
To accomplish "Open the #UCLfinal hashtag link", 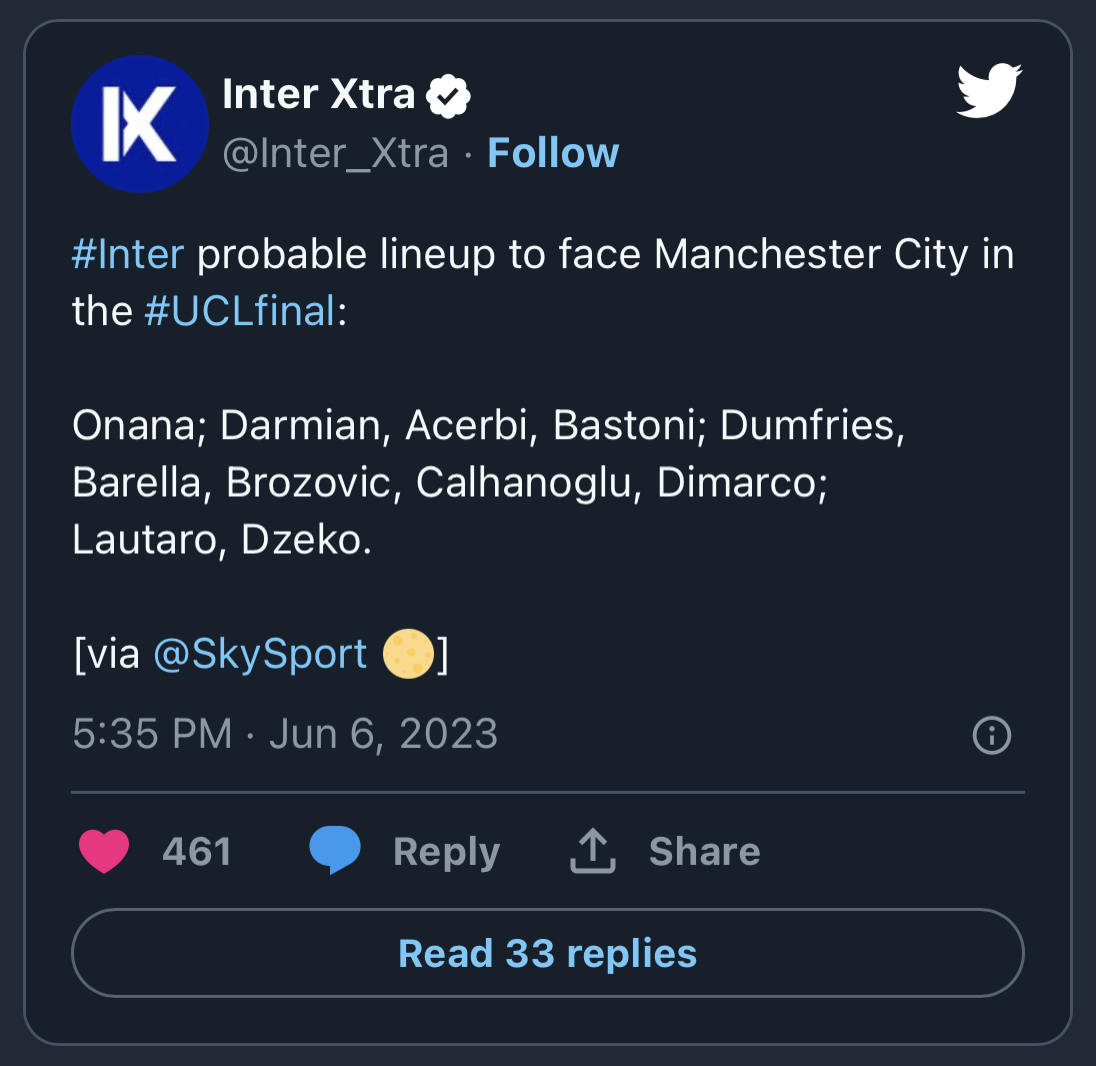I will point(240,311).
